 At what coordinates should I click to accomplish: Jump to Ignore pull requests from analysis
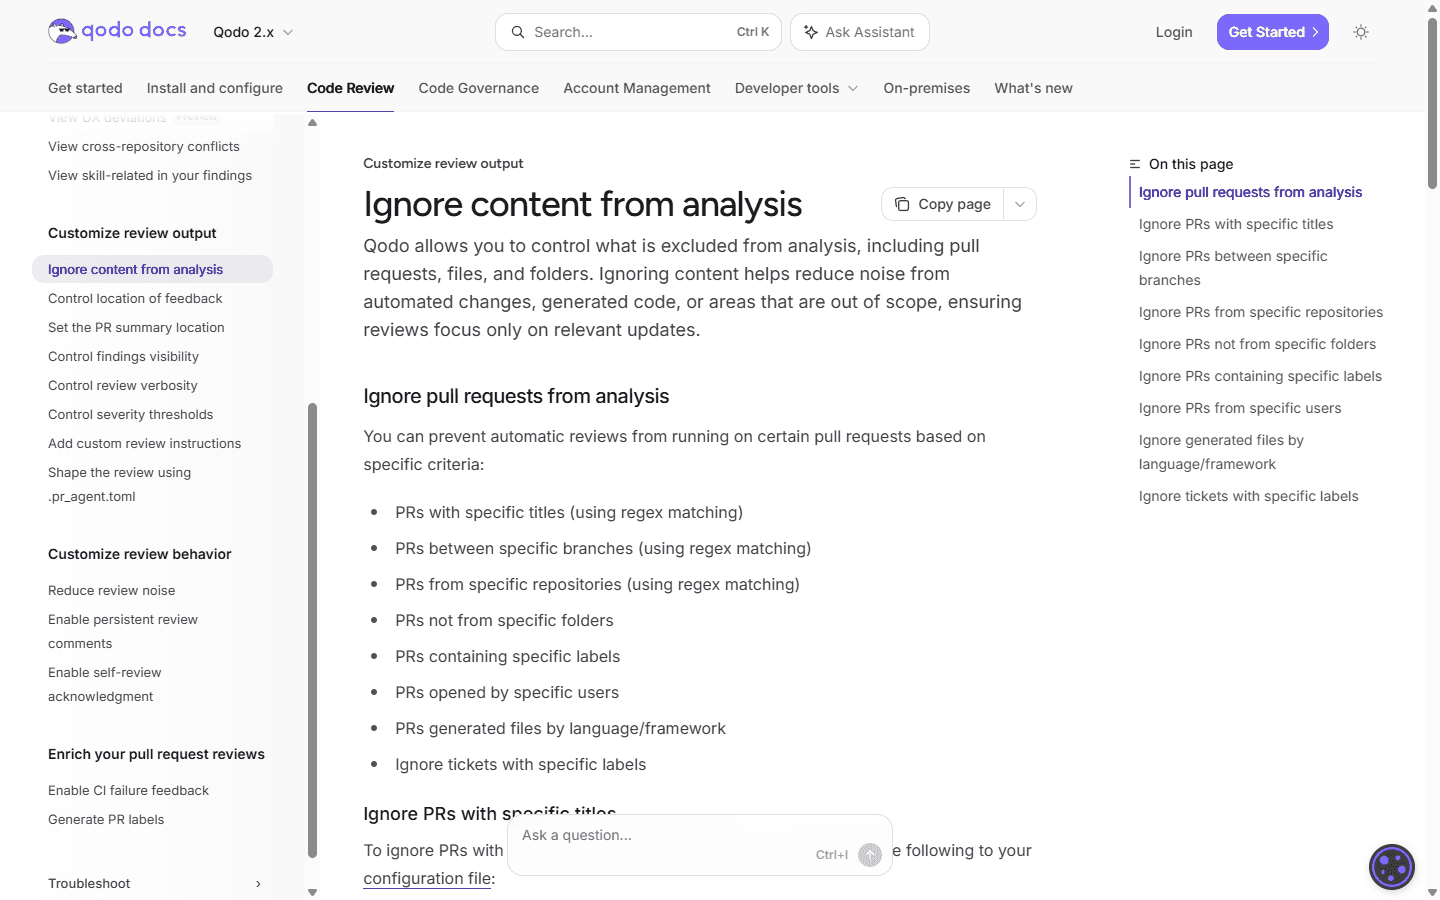[1250, 192]
